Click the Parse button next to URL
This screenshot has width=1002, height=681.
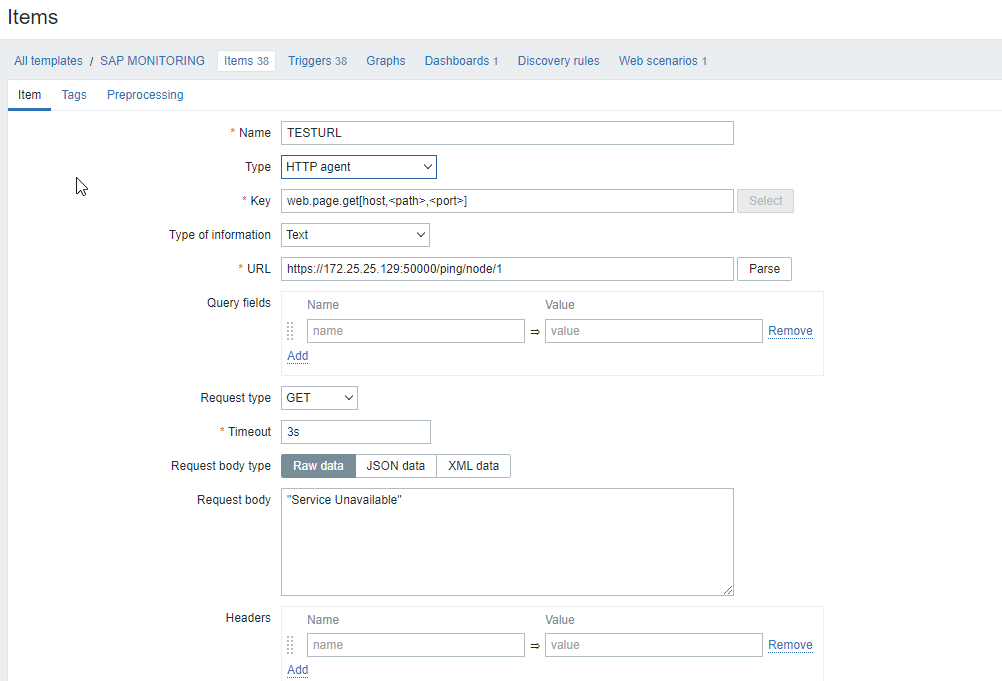pyautogui.click(x=764, y=269)
